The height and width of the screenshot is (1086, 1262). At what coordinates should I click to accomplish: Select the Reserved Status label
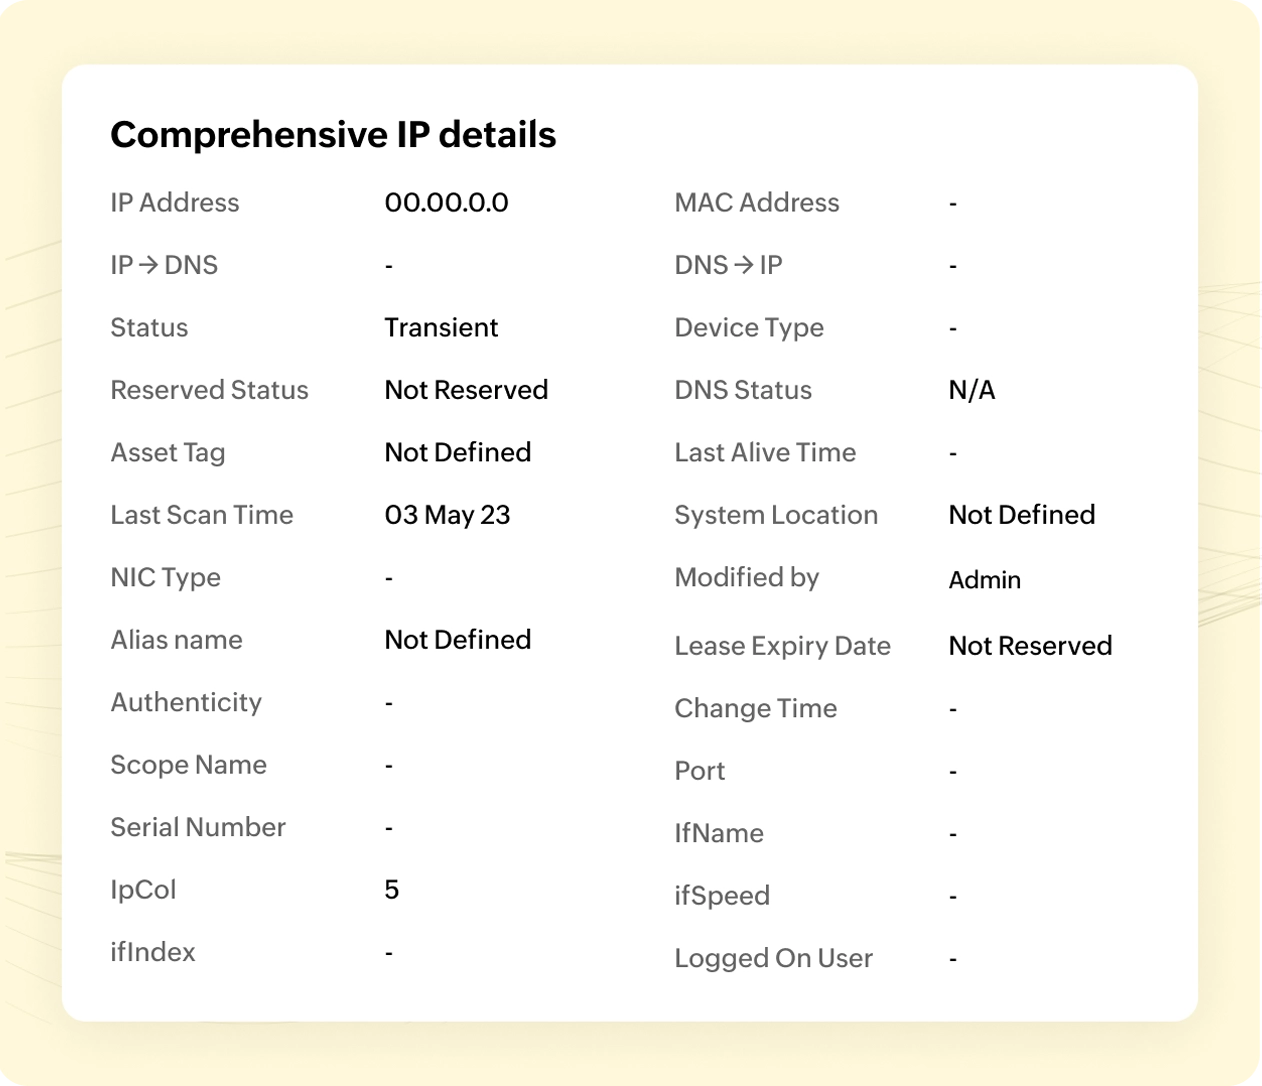point(209,390)
